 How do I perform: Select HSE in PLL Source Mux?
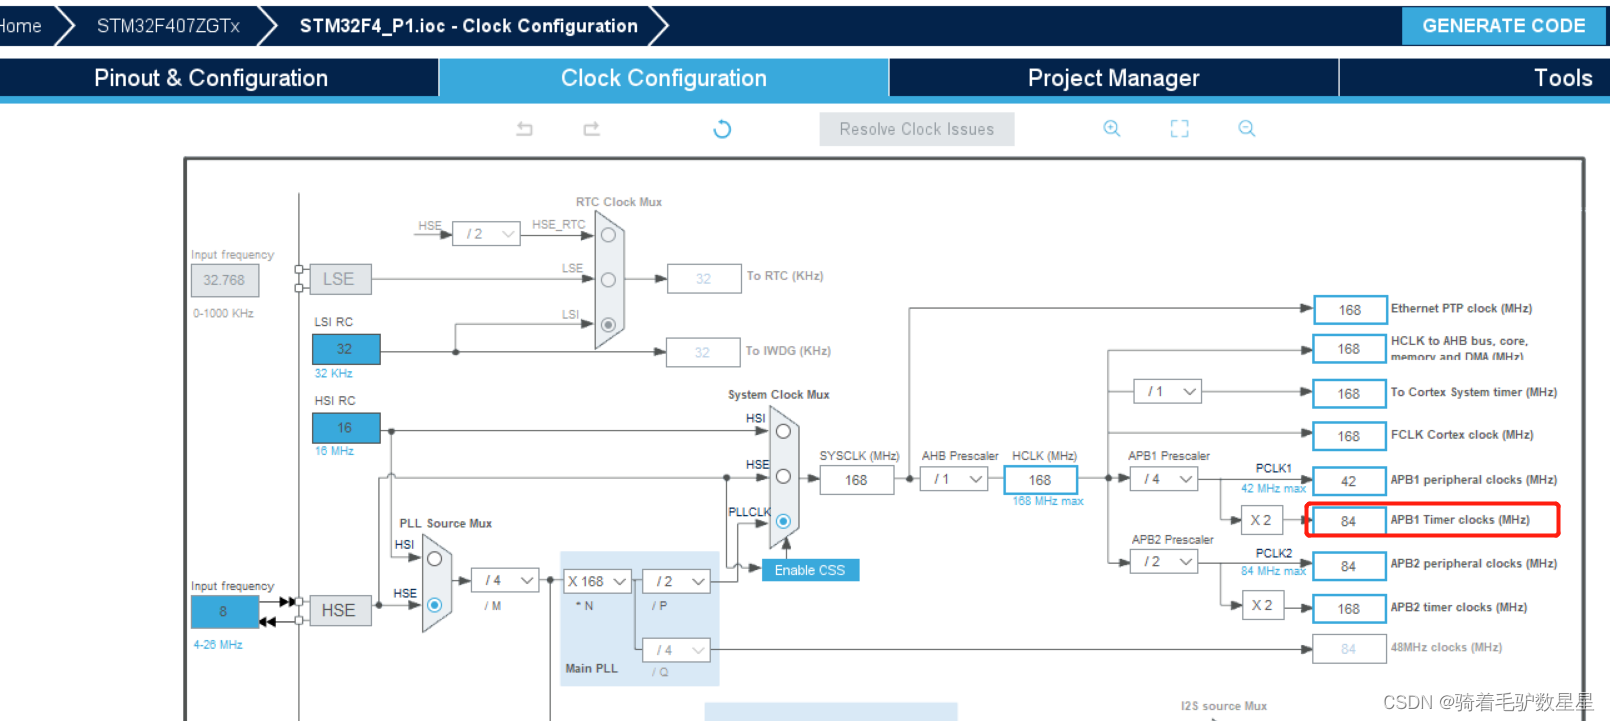click(x=435, y=605)
